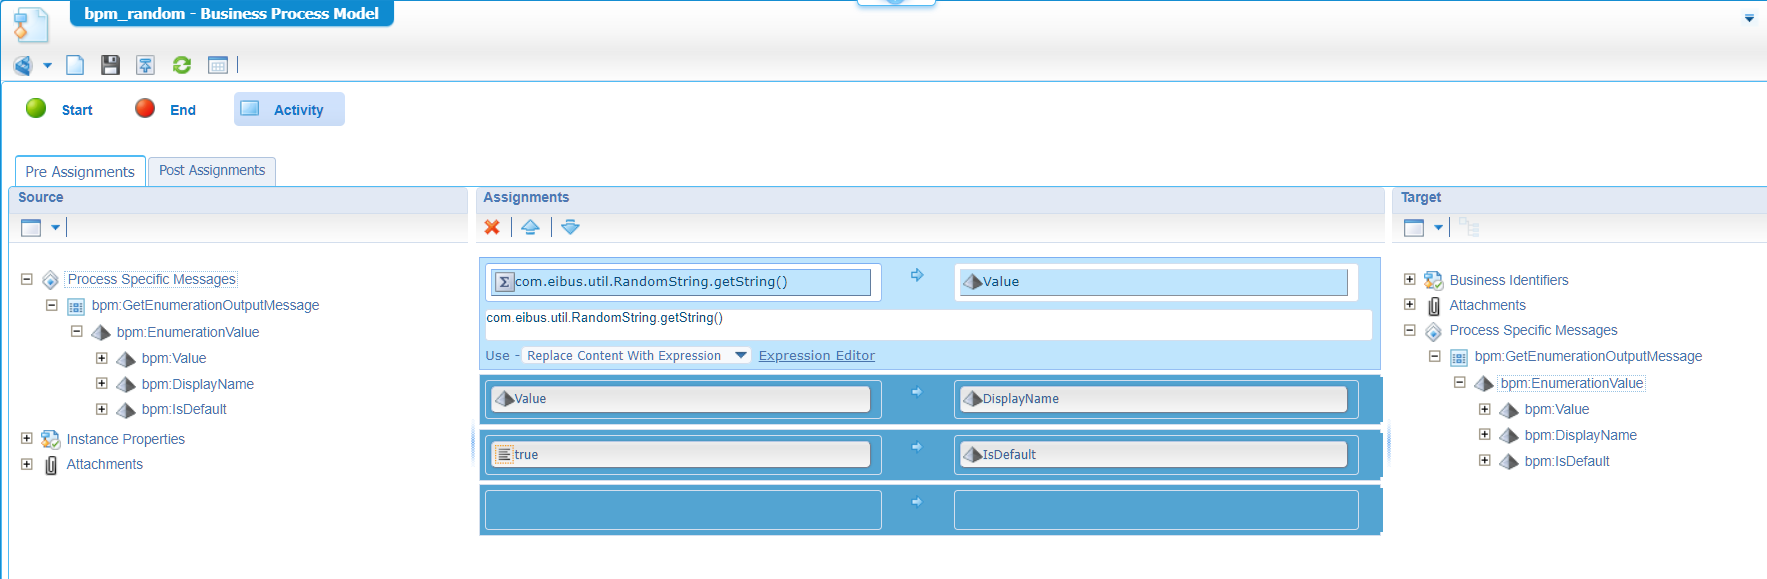This screenshot has height=579, width=1767.
Task: Expand Target bpm:IsDefault node
Action: coord(1485,460)
